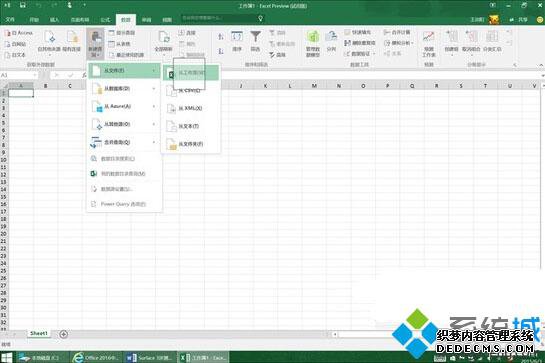This screenshot has height=363, width=545.
Task: Open My Data Catalog Queries menu item
Action: (124, 174)
